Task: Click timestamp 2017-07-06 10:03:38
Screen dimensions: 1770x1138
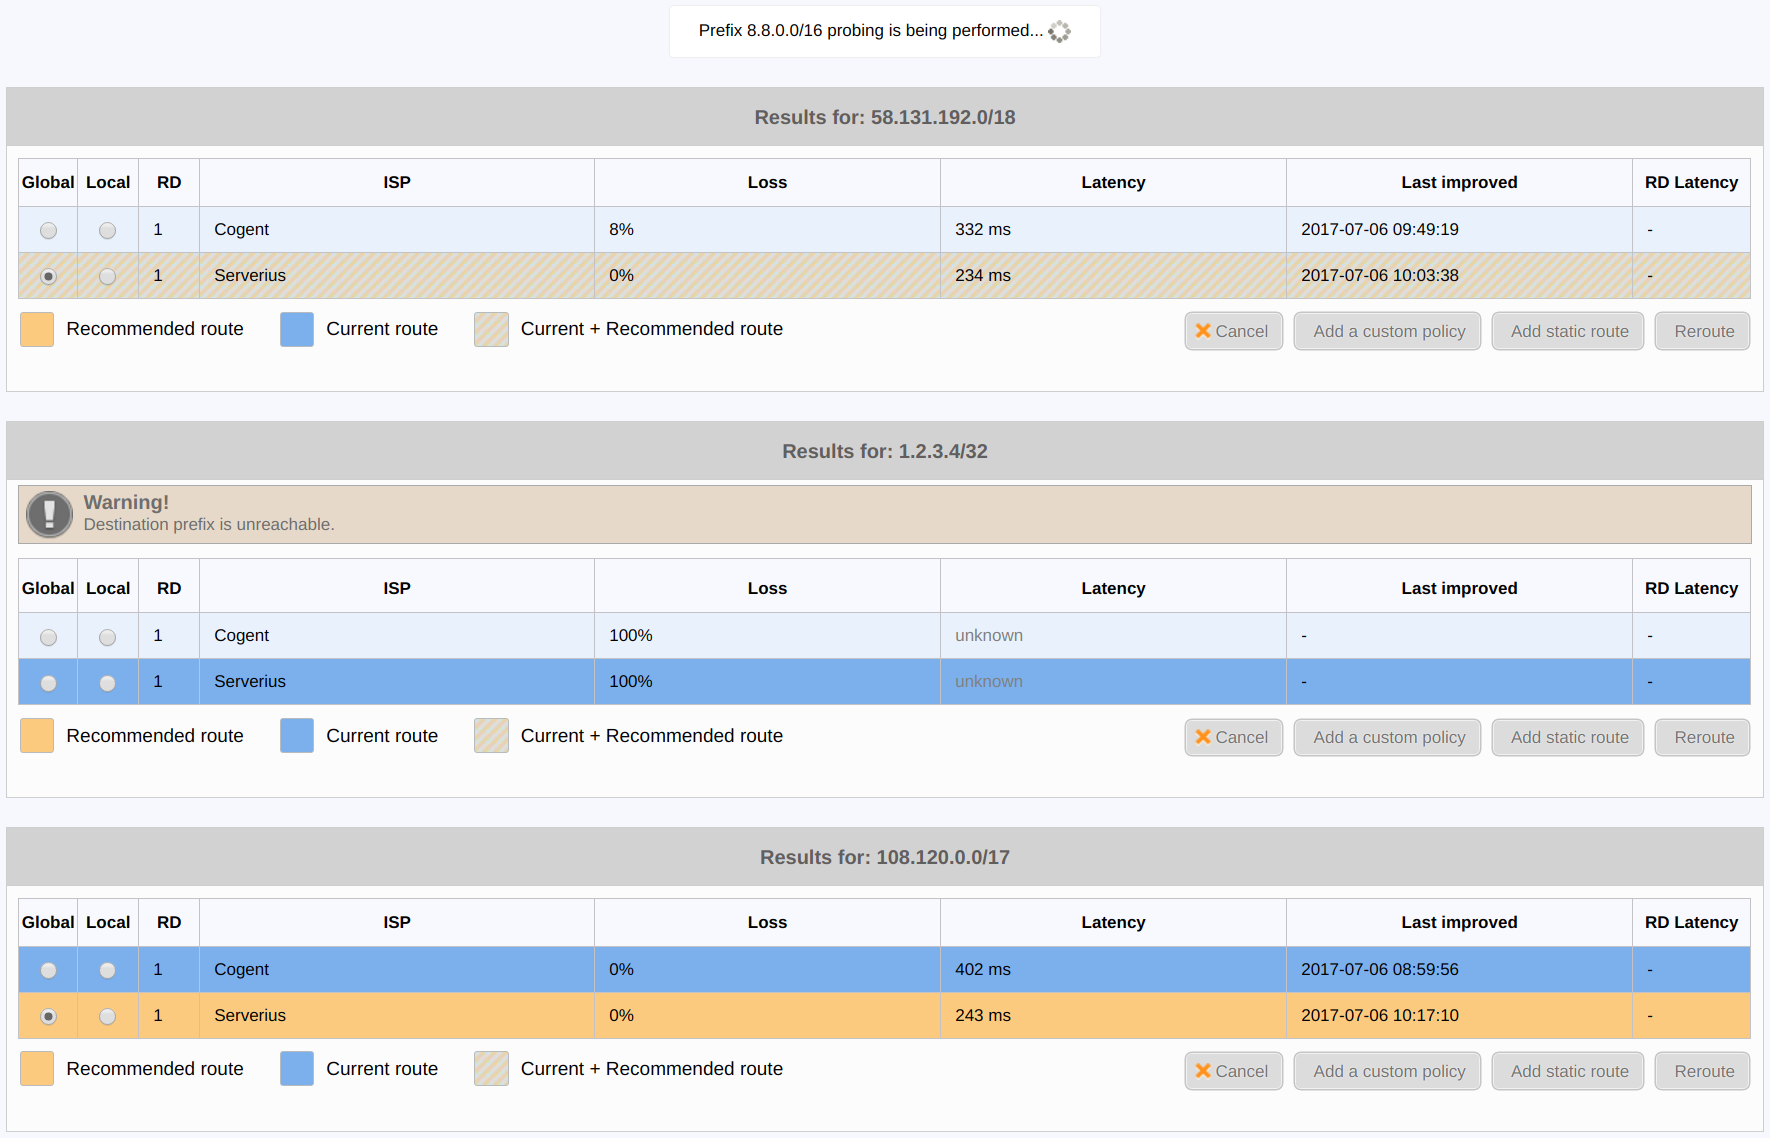Action: tap(1380, 275)
